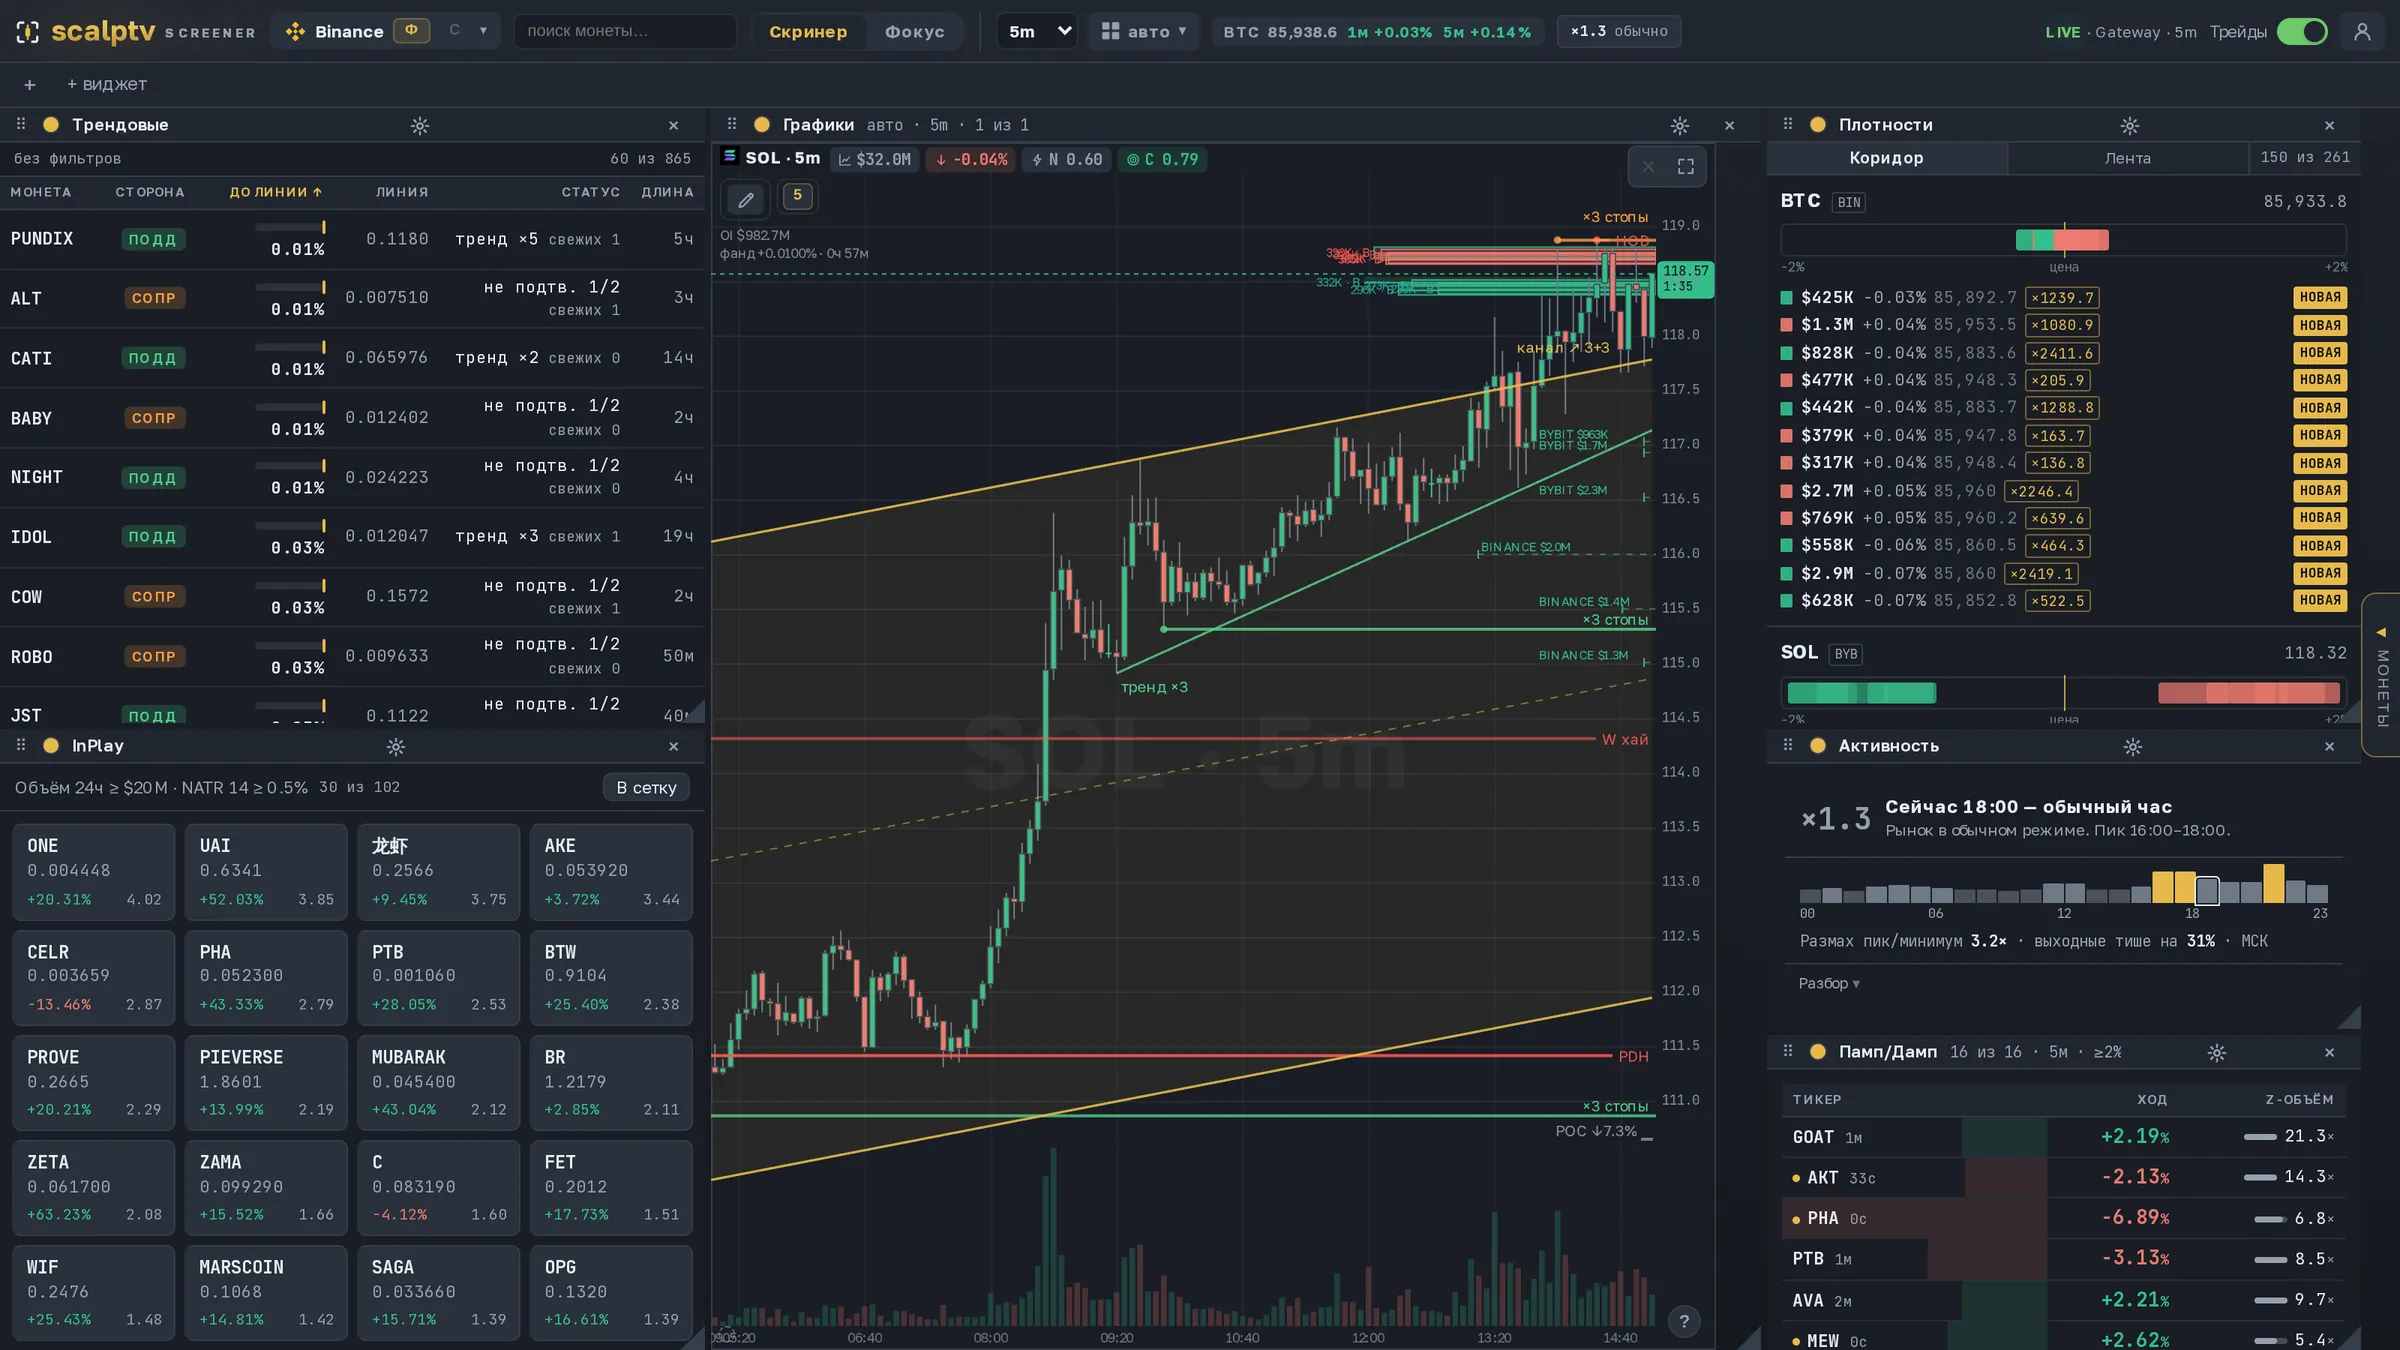This screenshot has height=1350, width=2400.
Task: Click the + виджет button
Action: pyautogui.click(x=107, y=85)
